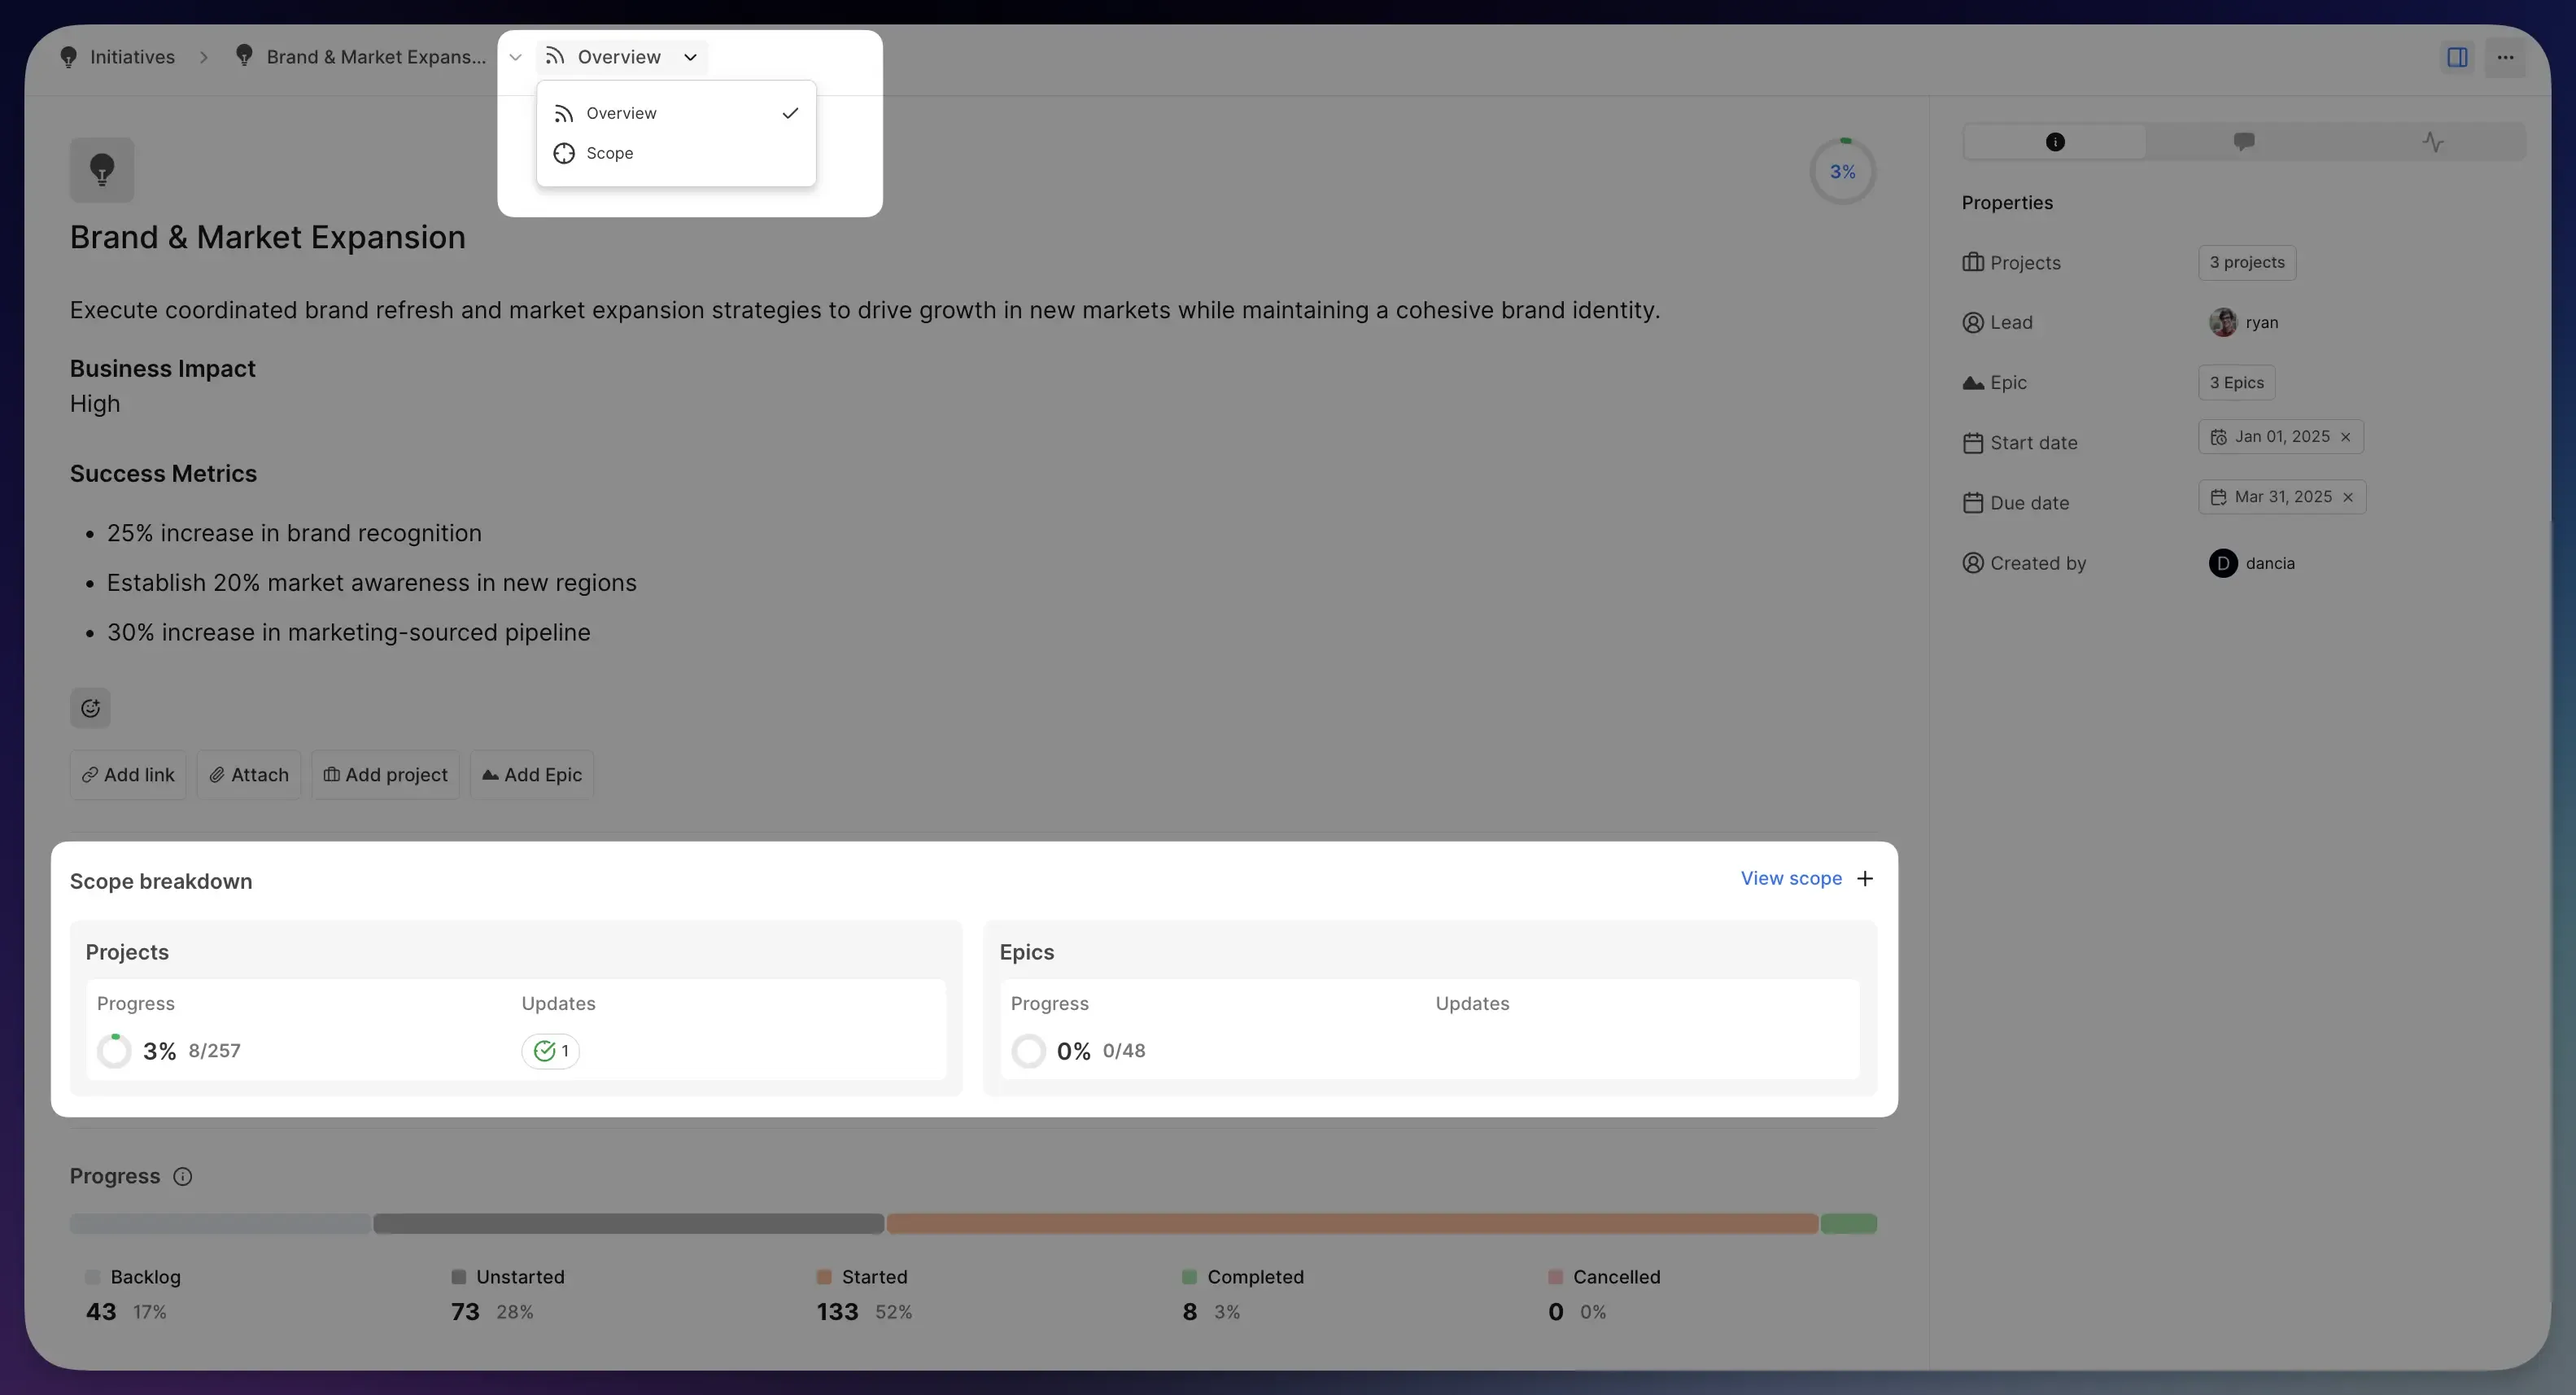
Task: Expand scope details with the plus icon
Action: pos(1866,878)
